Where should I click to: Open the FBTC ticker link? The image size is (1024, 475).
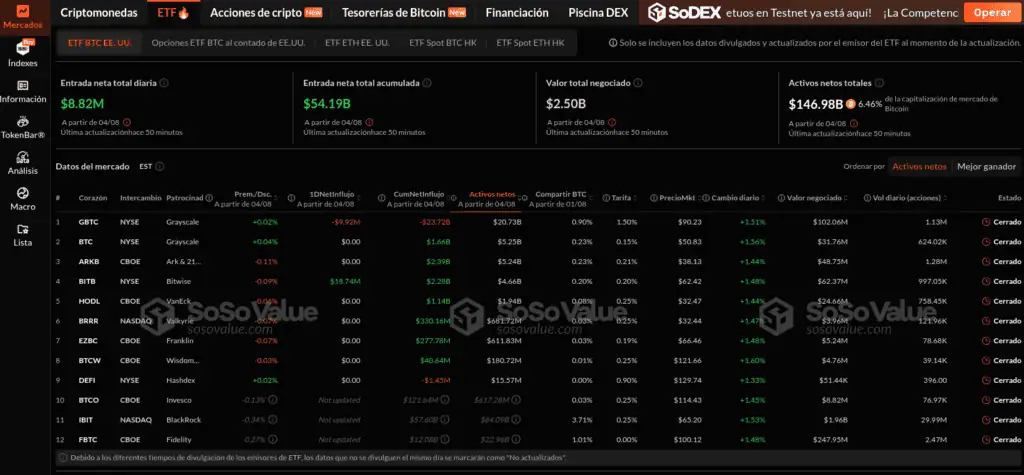click(x=88, y=439)
